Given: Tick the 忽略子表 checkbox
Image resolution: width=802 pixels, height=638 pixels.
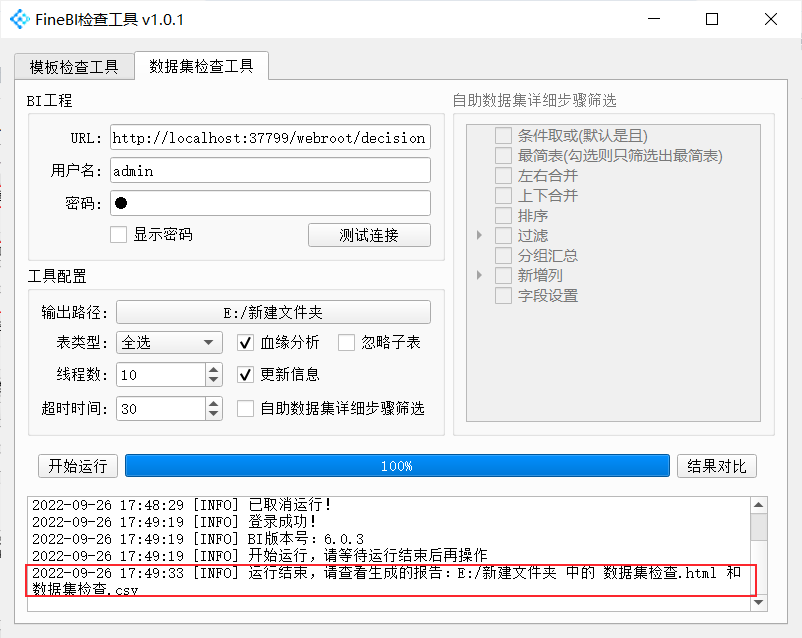Looking at the screenshot, I should coord(346,342).
